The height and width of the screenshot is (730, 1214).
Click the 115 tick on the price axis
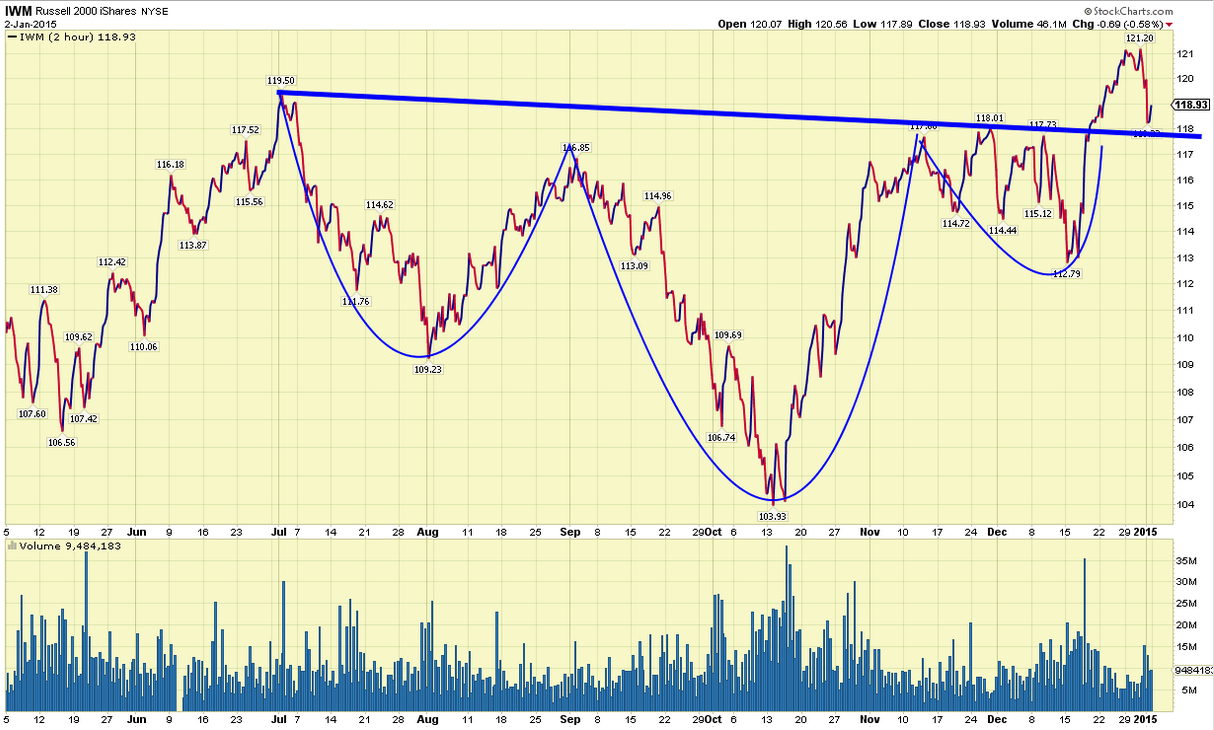[1186, 206]
